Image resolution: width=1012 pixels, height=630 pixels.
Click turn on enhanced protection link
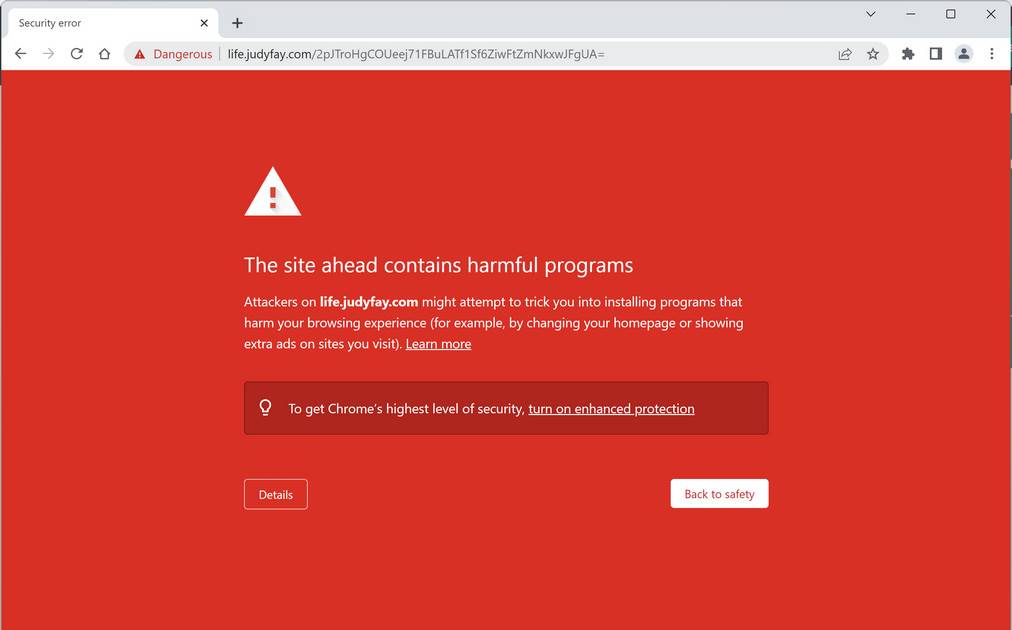611,409
